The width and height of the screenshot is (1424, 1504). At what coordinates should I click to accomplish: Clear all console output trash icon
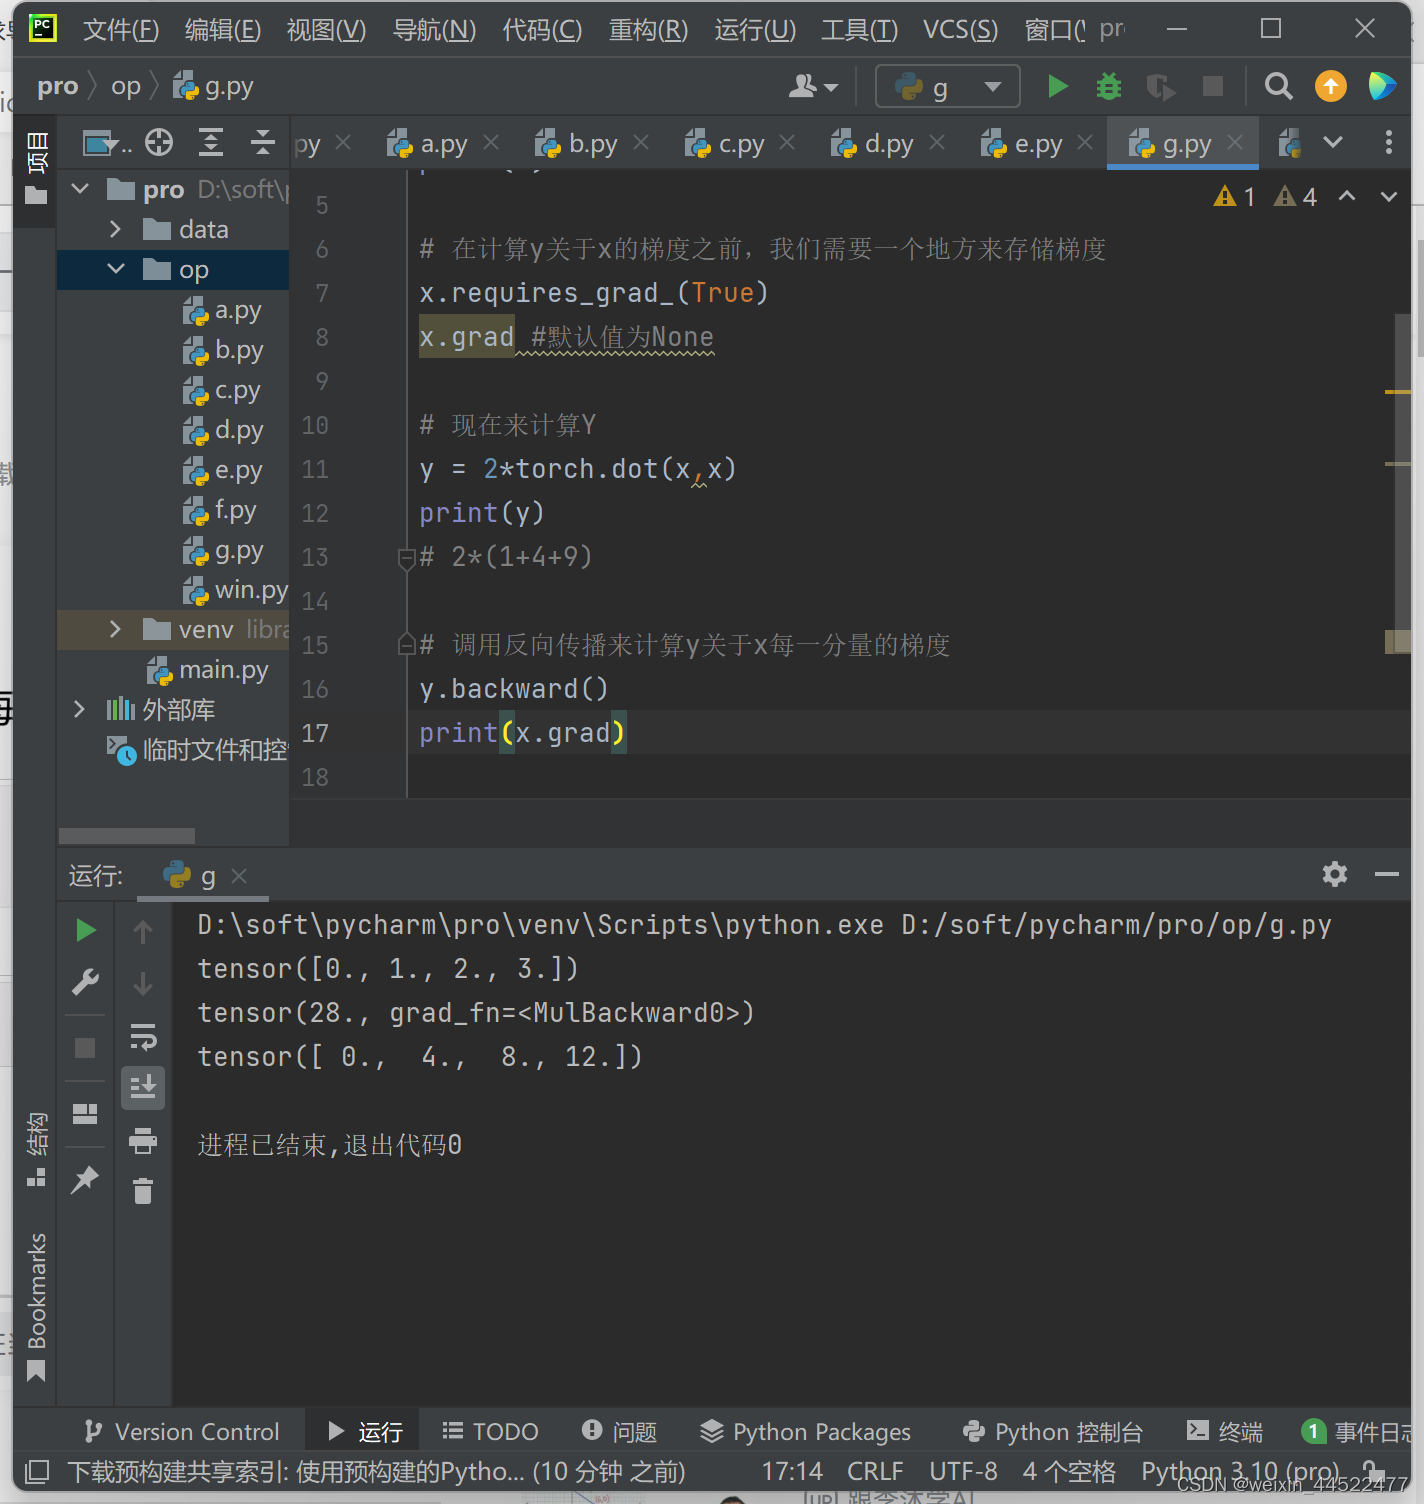pos(143,1191)
